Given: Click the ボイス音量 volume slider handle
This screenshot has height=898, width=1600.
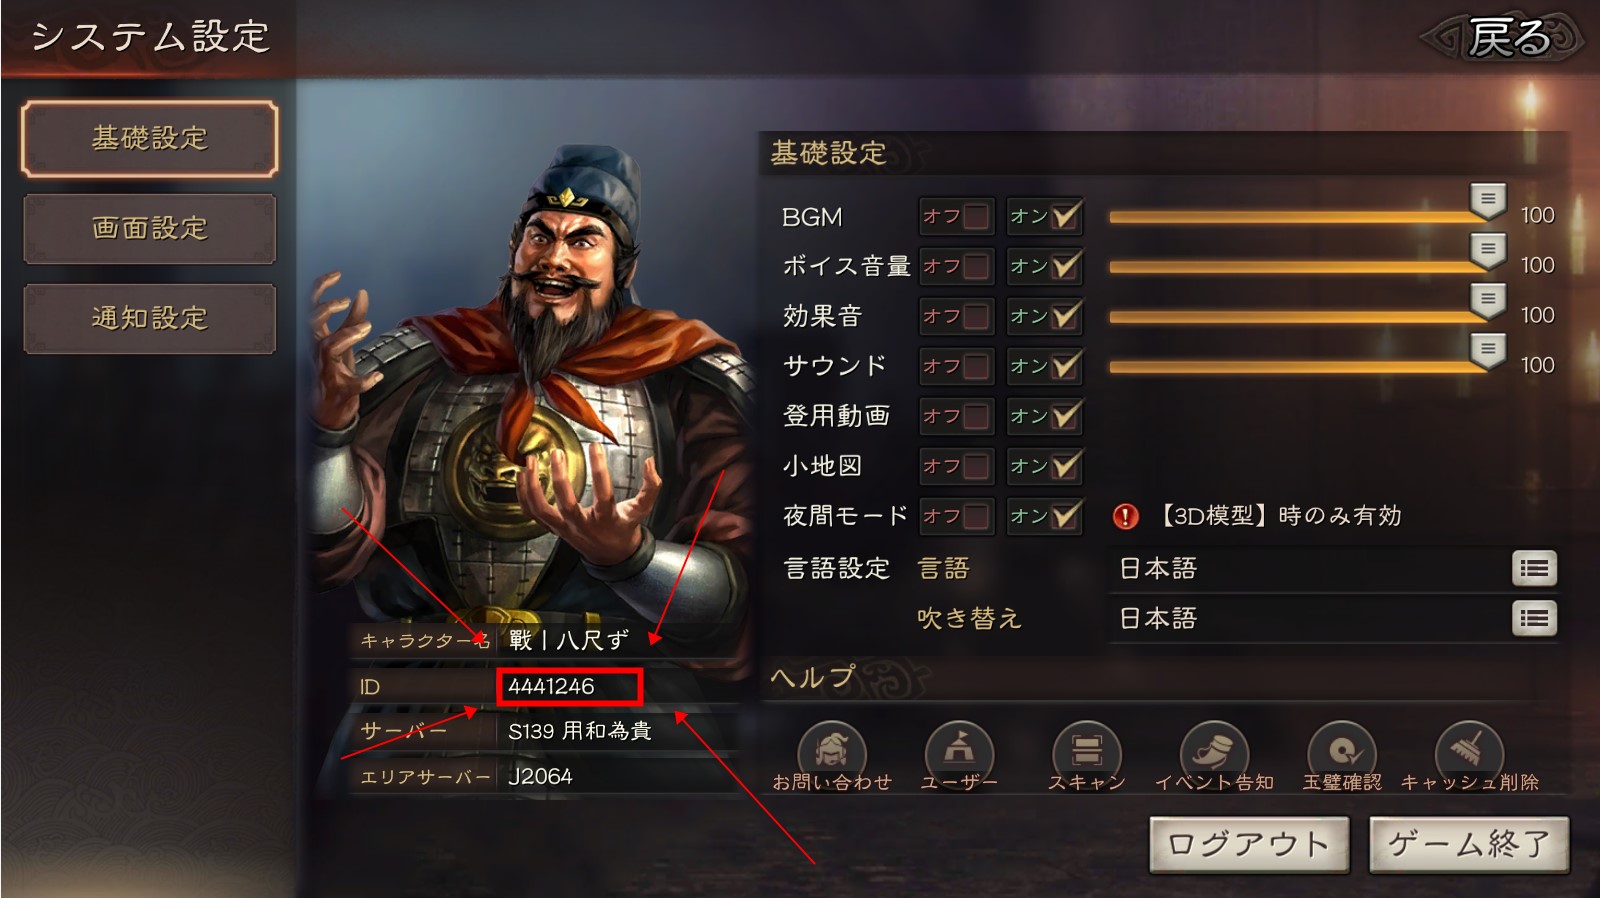Looking at the screenshot, I should (1488, 250).
